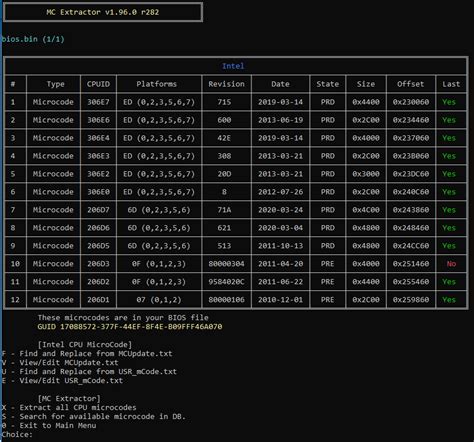Click offset 0x259860 cell
Image resolution: width=474 pixels, height=442 pixels.
(x=411, y=300)
